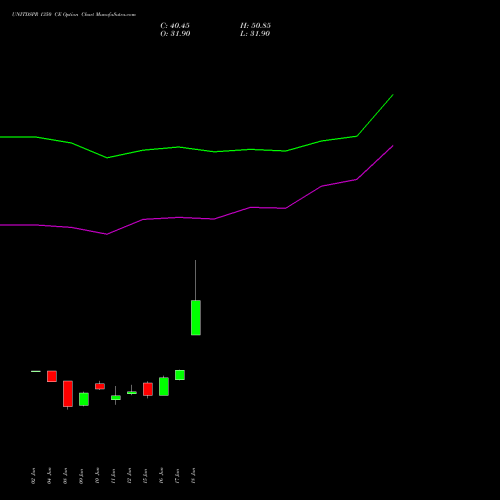Select the low value L: 31.90
Image resolution: width=500 pixels, height=500 pixels.
click(255, 34)
